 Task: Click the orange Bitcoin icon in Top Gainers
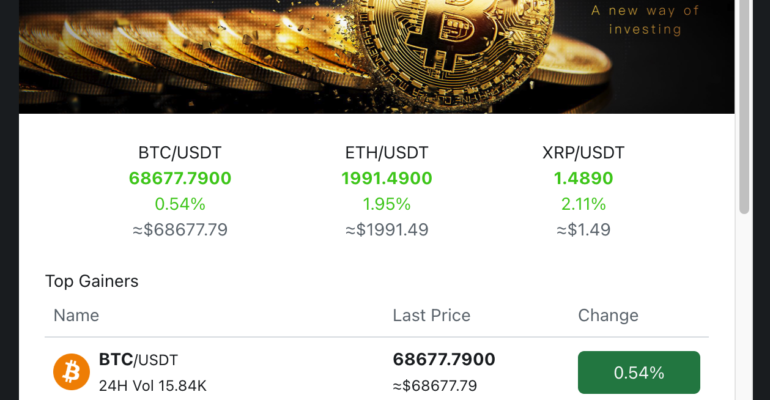[x=71, y=372]
